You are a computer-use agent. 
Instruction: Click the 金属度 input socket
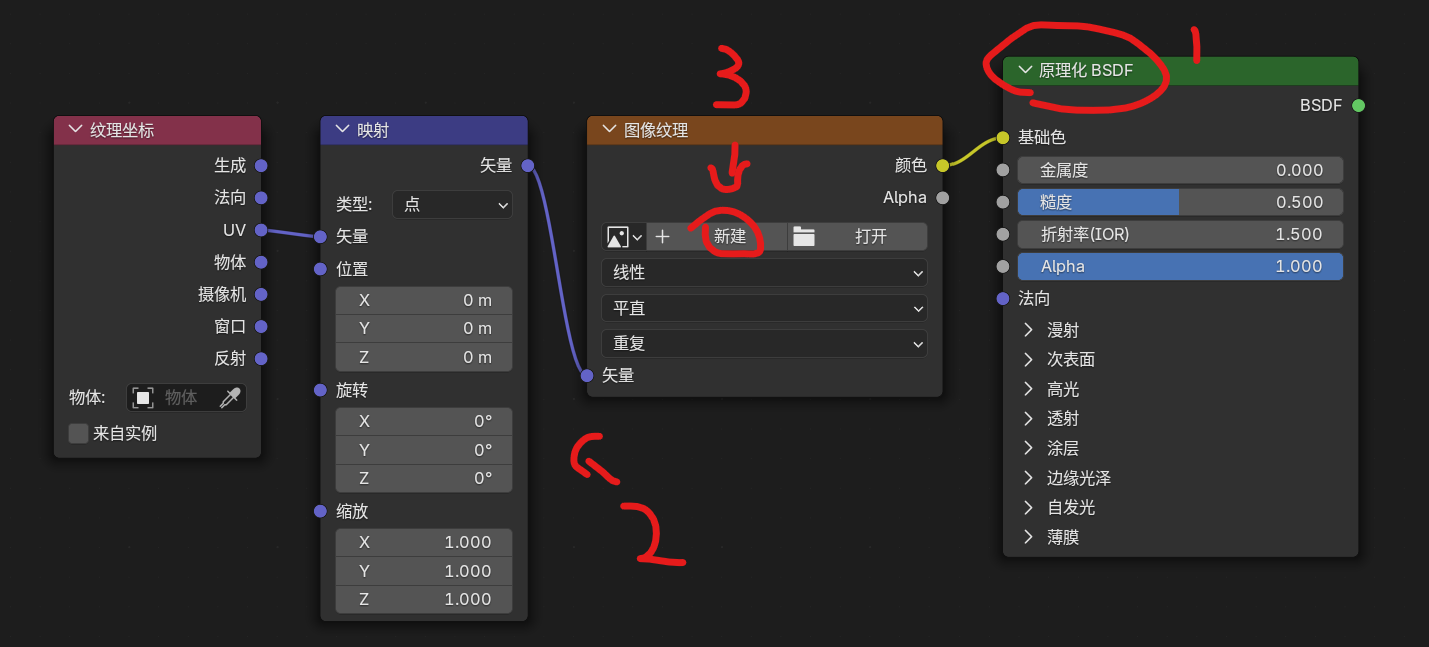[1003, 170]
